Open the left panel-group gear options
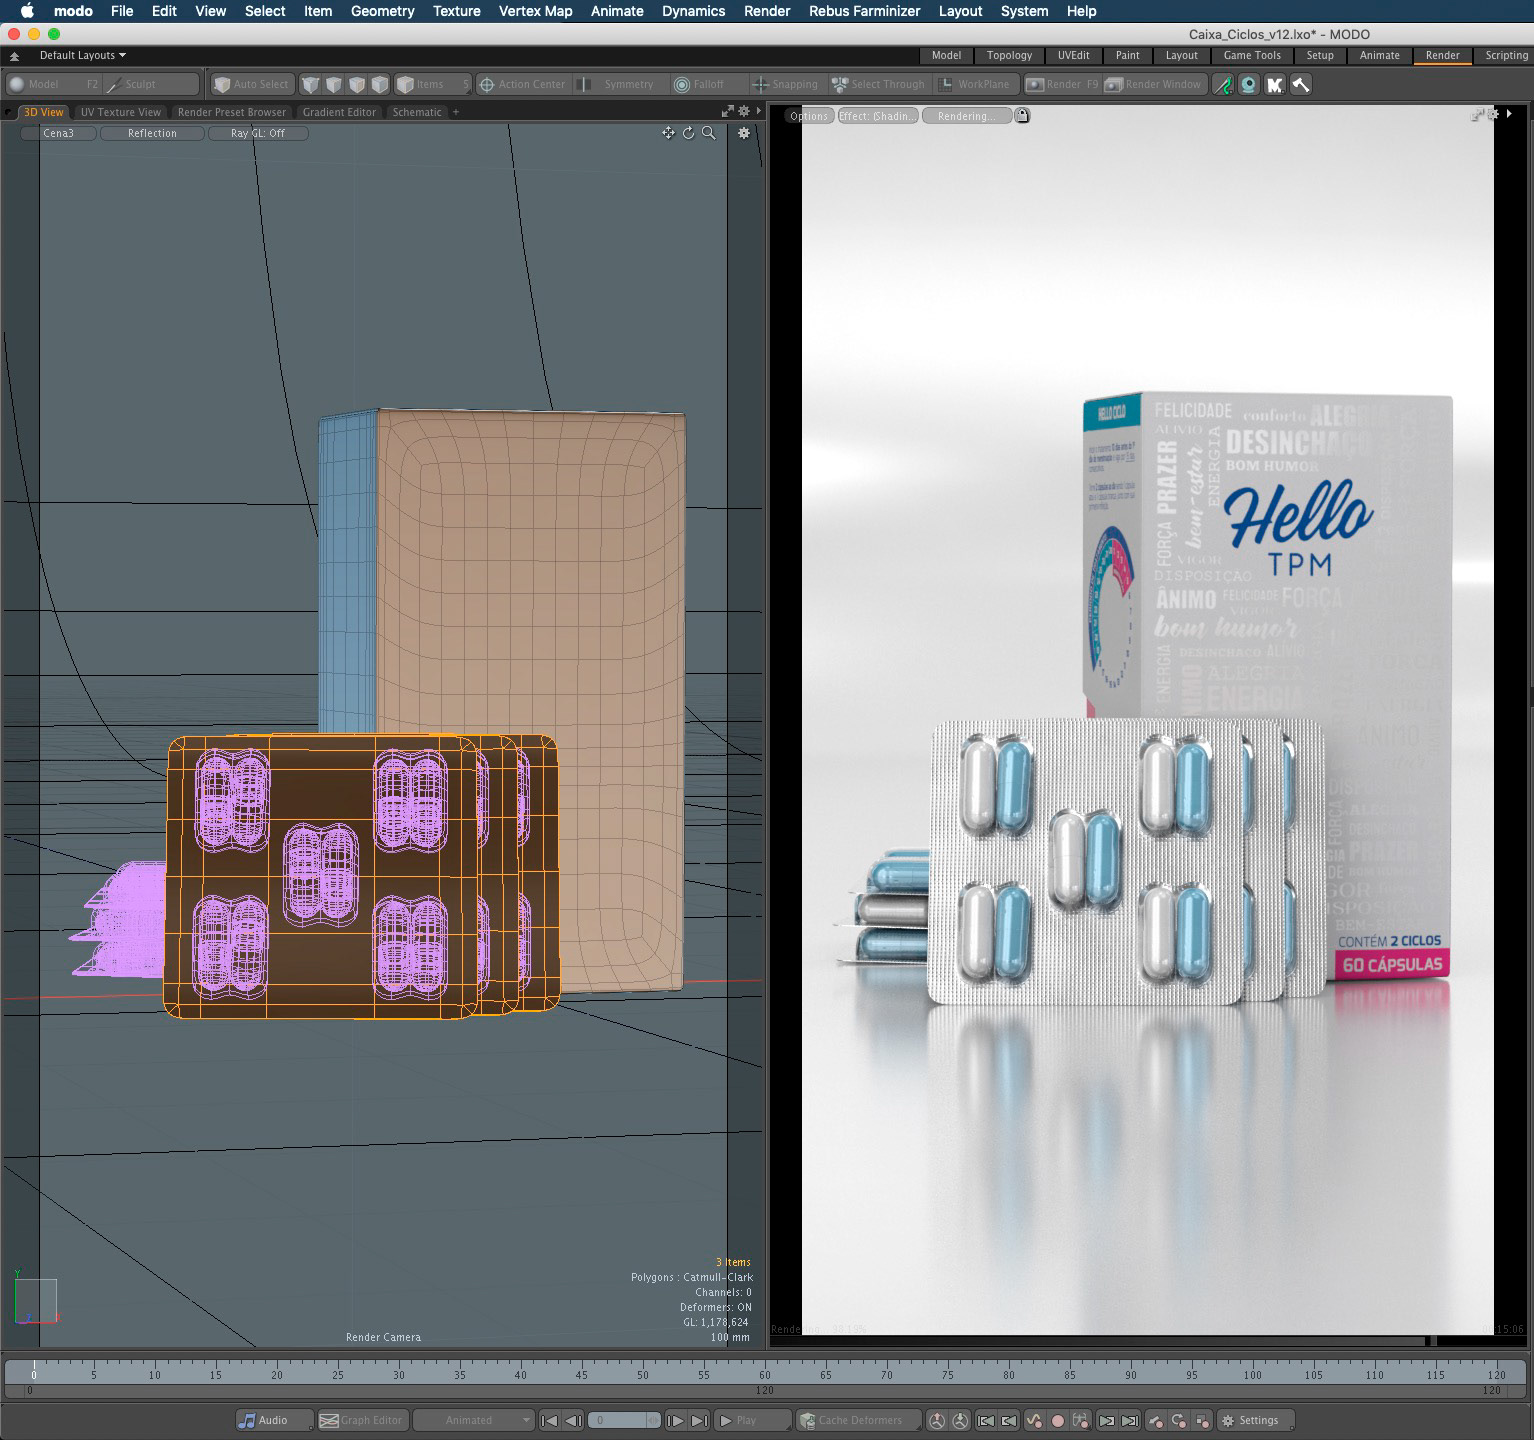 pyautogui.click(x=743, y=112)
